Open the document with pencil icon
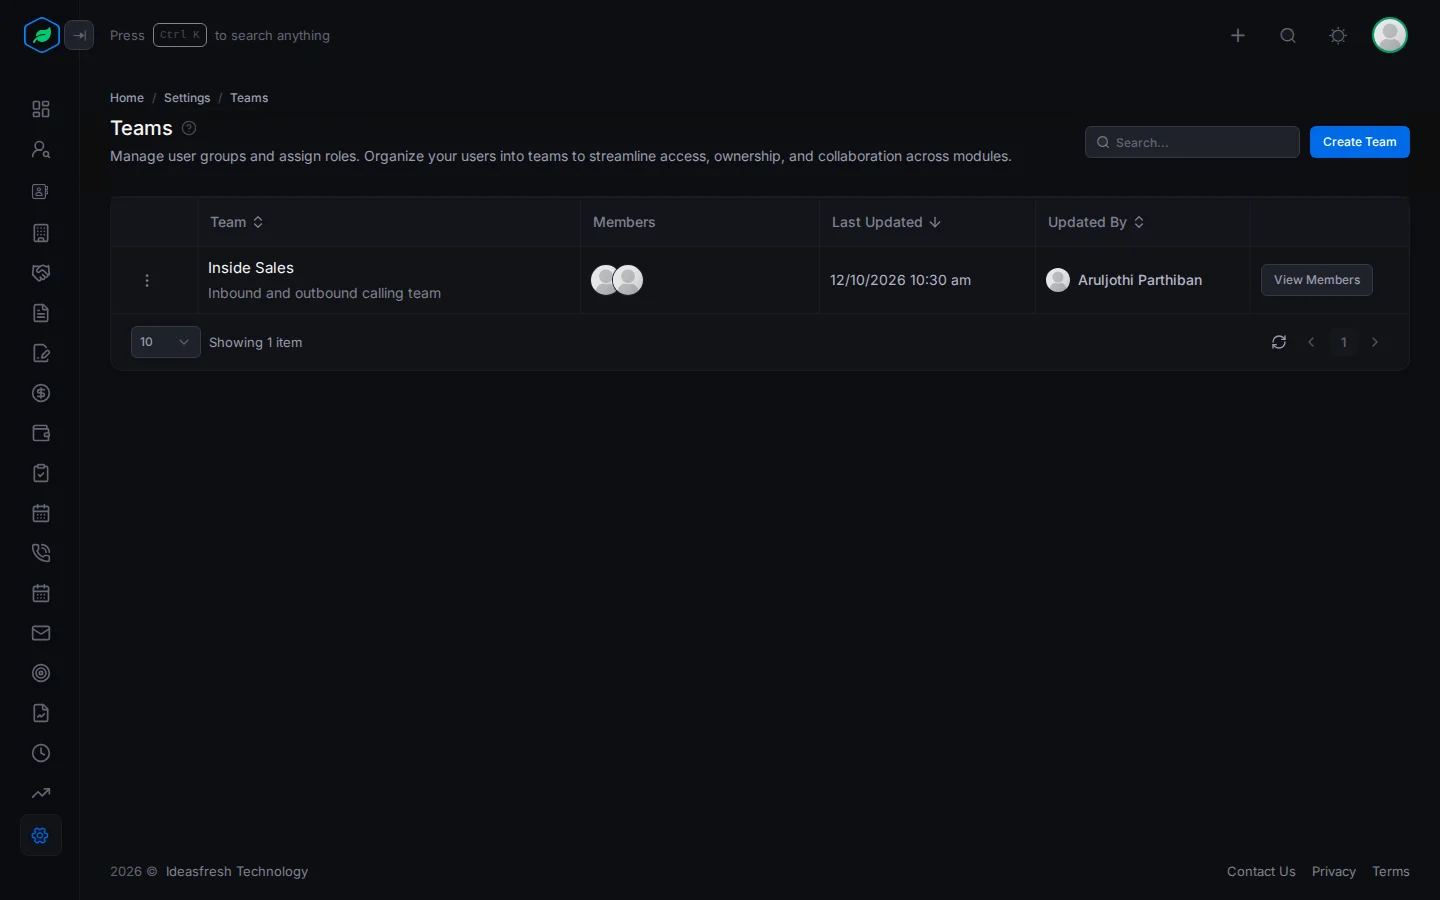Screen dimensions: 1440x900 point(41,353)
